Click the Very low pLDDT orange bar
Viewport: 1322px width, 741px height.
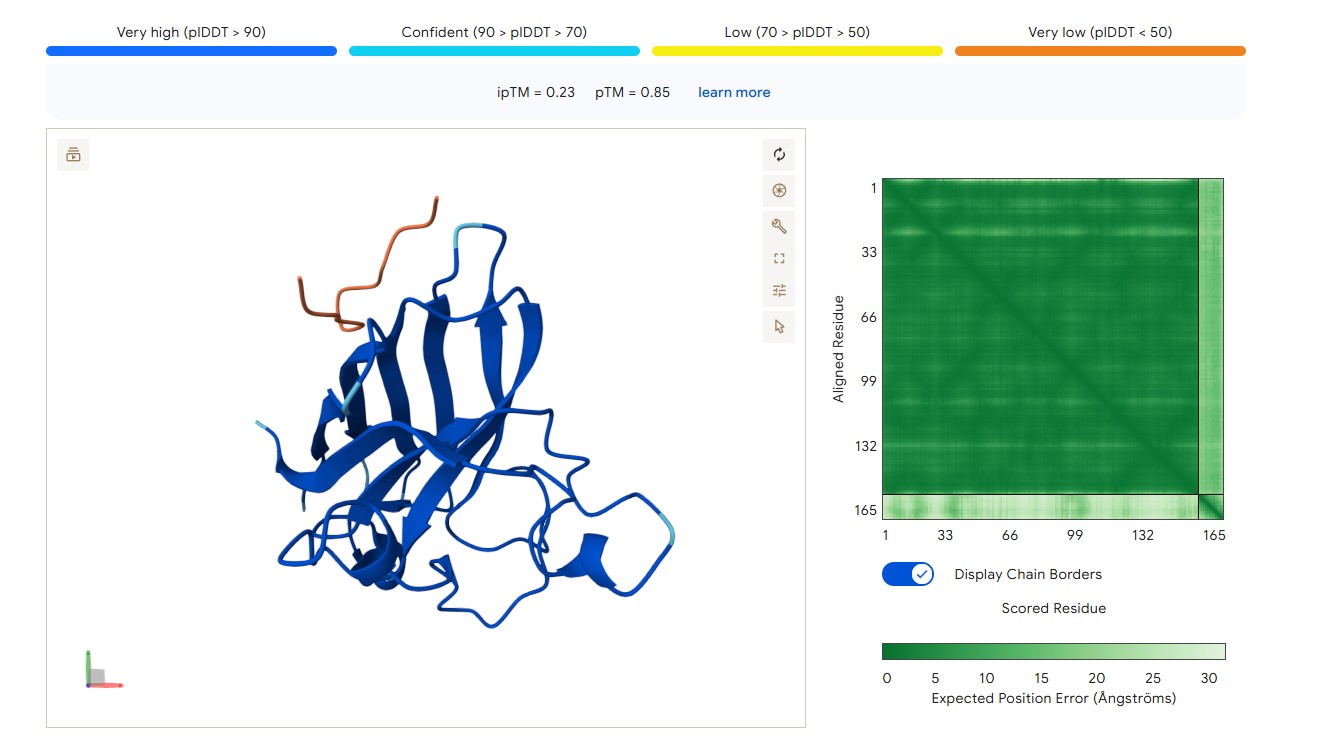pyautogui.click(x=1100, y=51)
